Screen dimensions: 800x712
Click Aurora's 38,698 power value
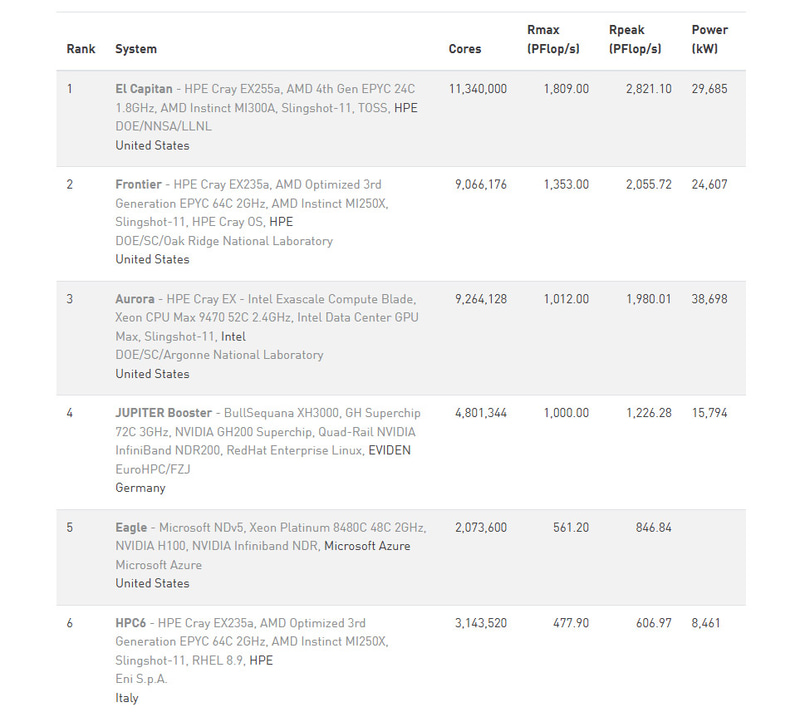pyautogui.click(x=709, y=299)
